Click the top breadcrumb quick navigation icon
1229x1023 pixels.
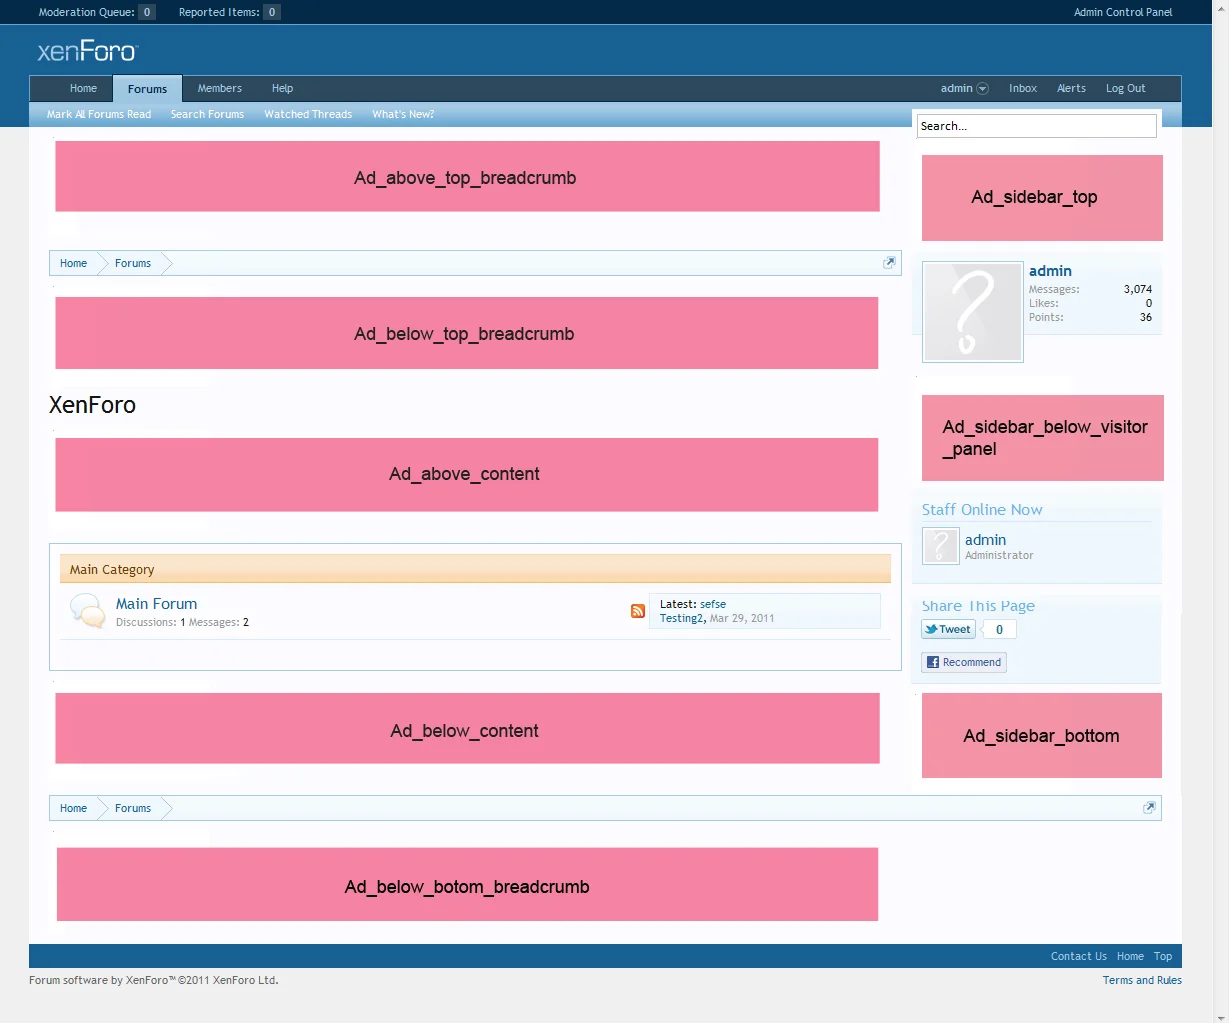[889, 263]
